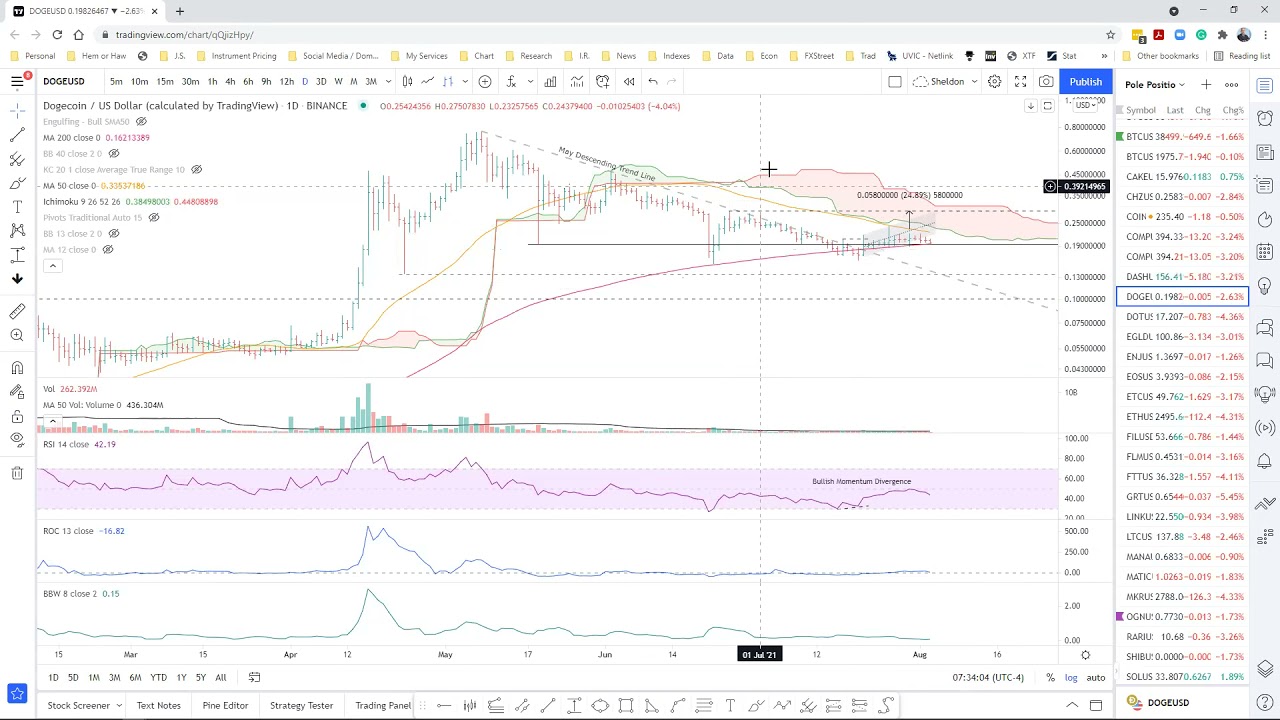1280x720 pixels.
Task: Show the Pivots Traditional Auto 15 indicator
Action: click(154, 218)
